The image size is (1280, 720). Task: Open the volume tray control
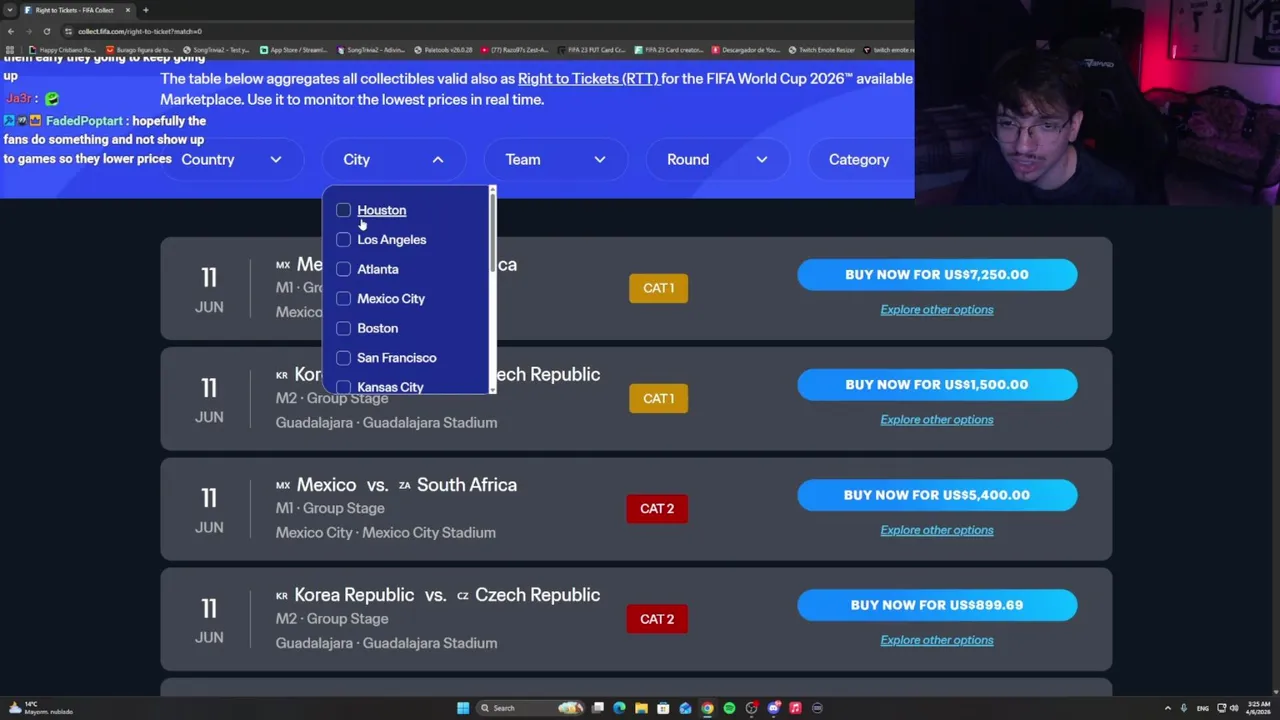click(x=1233, y=708)
